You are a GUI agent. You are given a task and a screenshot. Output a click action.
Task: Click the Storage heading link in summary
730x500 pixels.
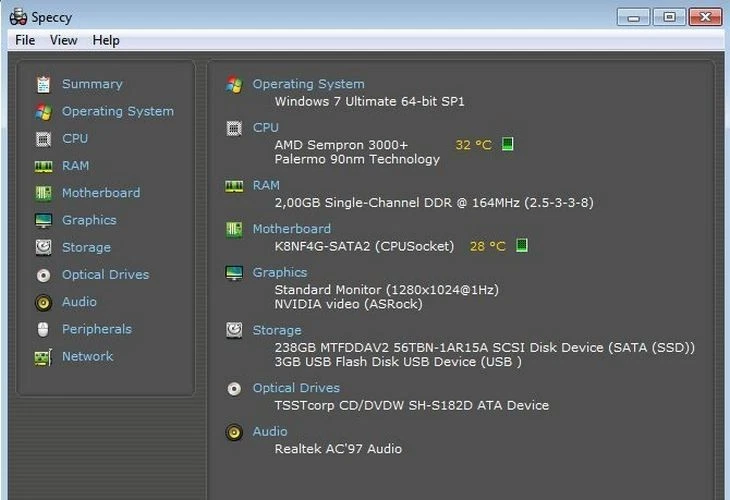pos(277,331)
